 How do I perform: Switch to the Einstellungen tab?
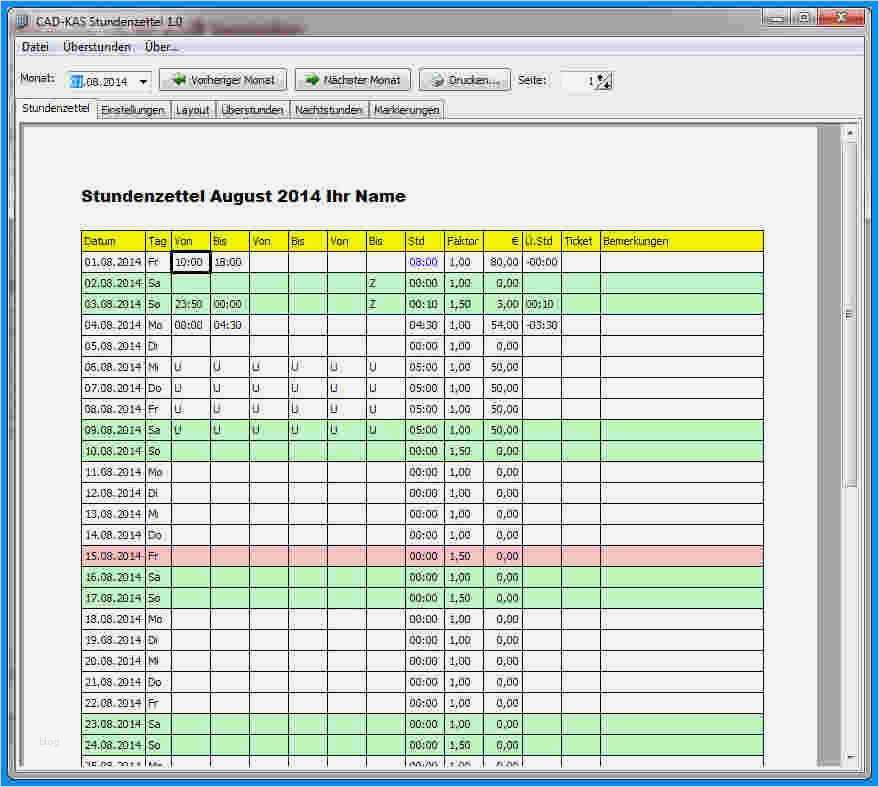pyautogui.click(x=132, y=110)
